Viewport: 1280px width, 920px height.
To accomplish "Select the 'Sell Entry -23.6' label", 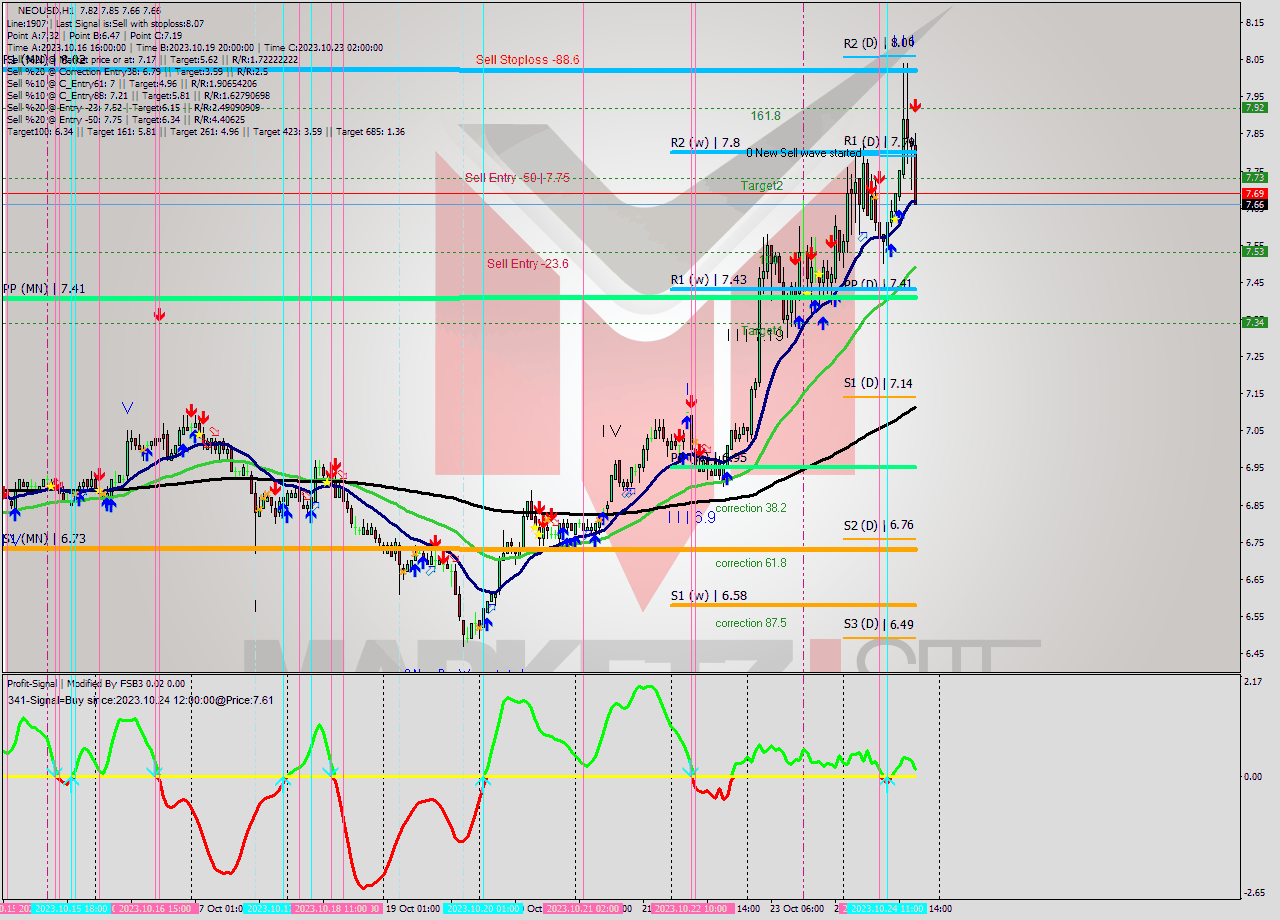I will click(x=527, y=264).
